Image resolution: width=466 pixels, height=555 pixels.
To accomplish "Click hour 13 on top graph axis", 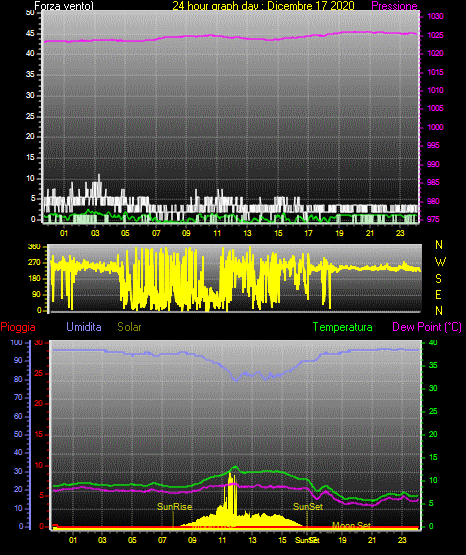I will (x=247, y=233).
